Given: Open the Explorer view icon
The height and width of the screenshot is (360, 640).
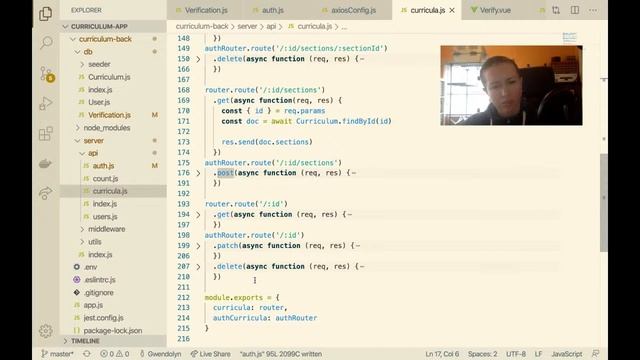Looking at the screenshot, I should point(46,13).
